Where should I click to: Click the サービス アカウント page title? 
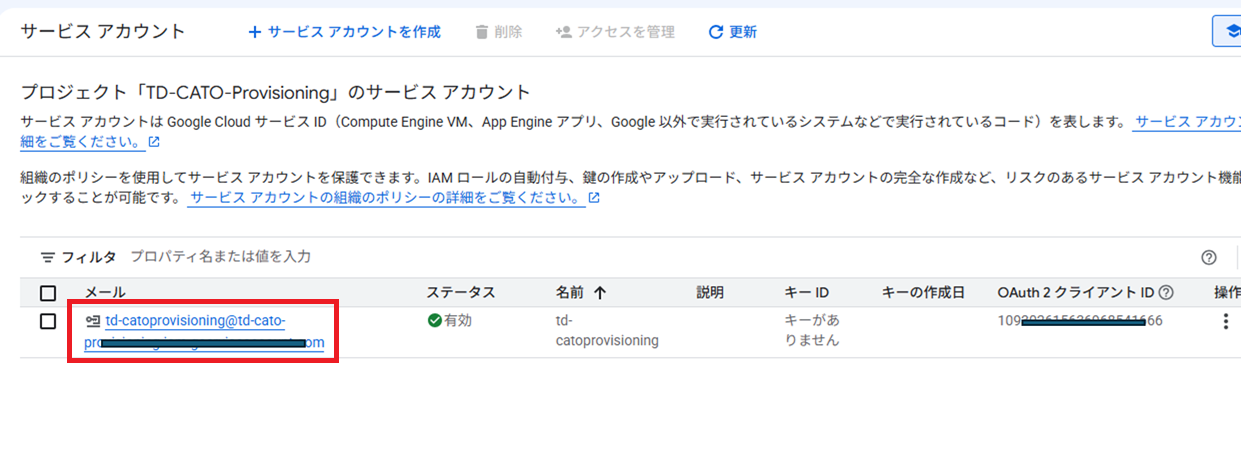(x=103, y=31)
